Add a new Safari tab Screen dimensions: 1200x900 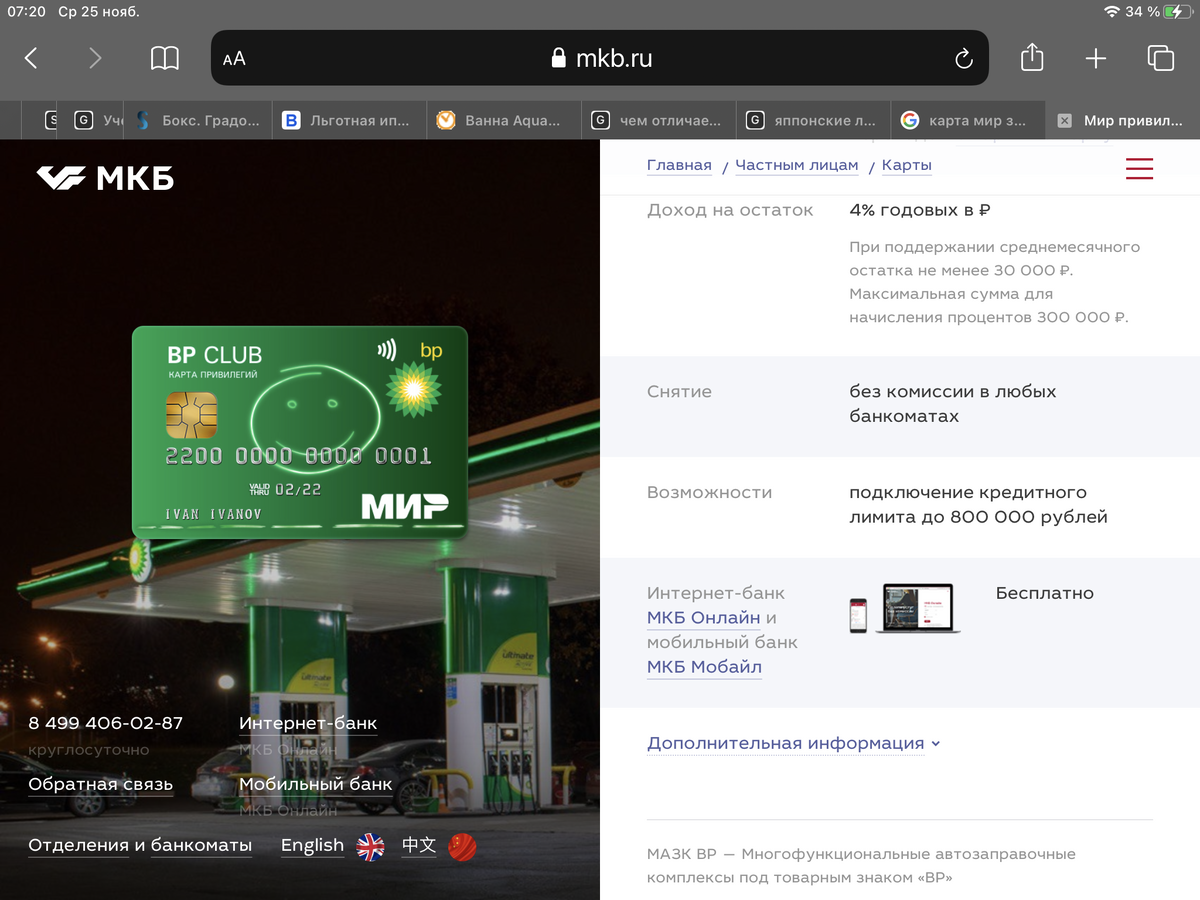point(1096,59)
